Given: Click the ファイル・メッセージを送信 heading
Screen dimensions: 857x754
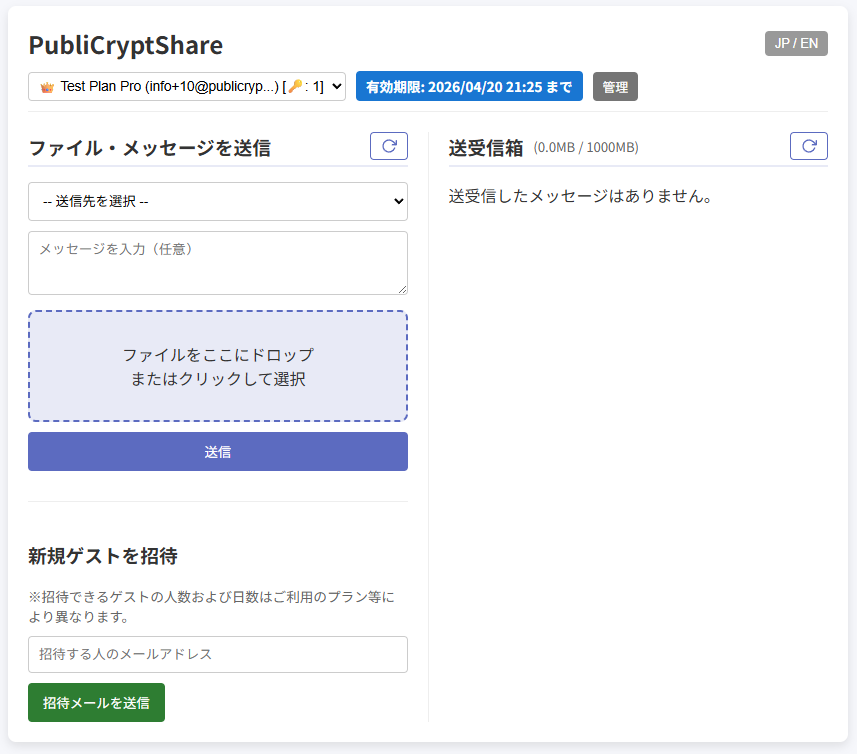Looking at the screenshot, I should click(x=149, y=147).
